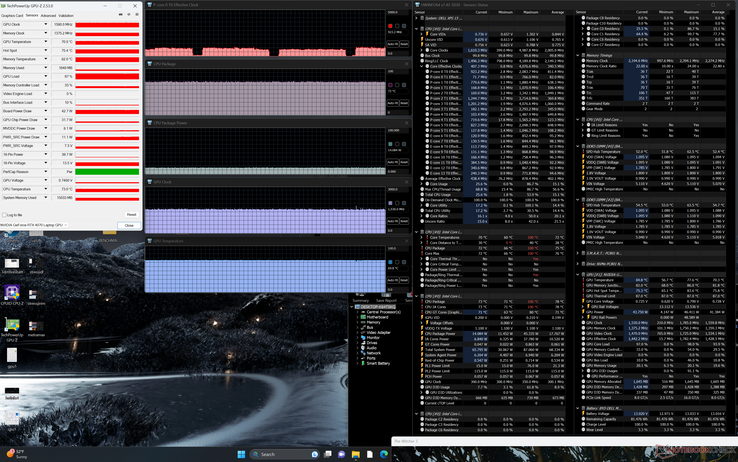Click the Reset button in GPU Clock graph
The image size is (738, 462).
pyautogui.click(x=404, y=221)
